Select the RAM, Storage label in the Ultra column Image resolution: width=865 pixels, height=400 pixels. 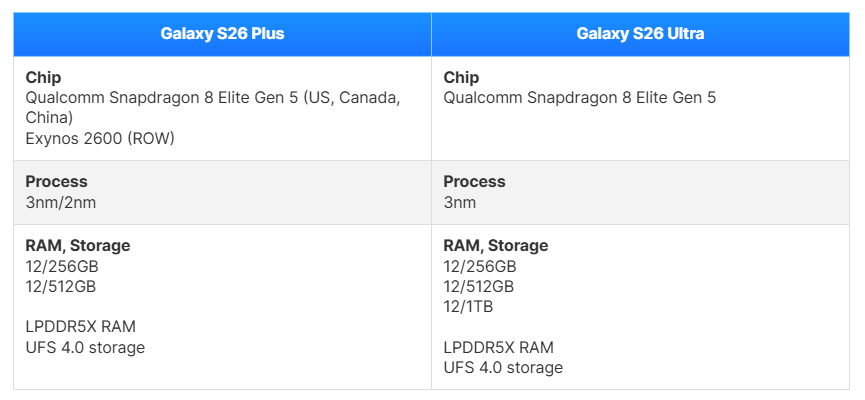(496, 246)
